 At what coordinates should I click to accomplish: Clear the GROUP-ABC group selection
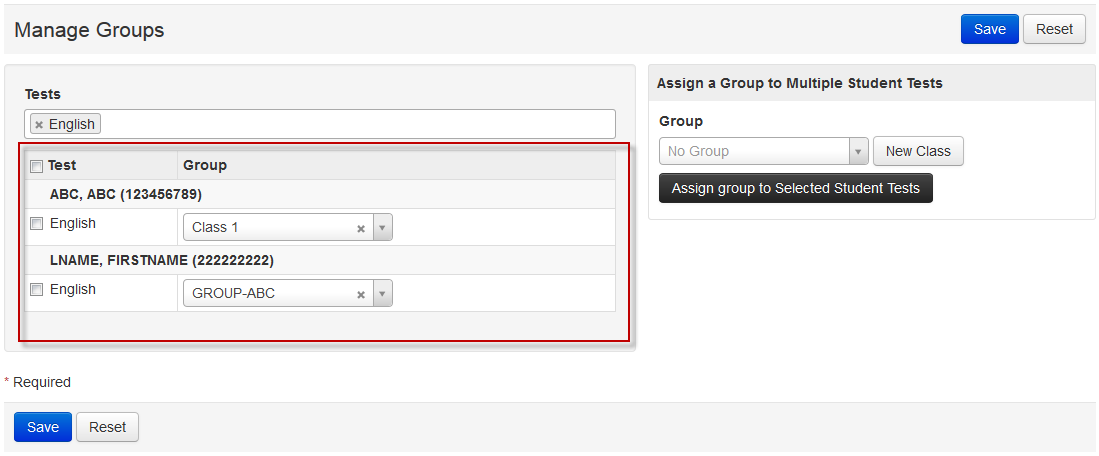click(361, 294)
